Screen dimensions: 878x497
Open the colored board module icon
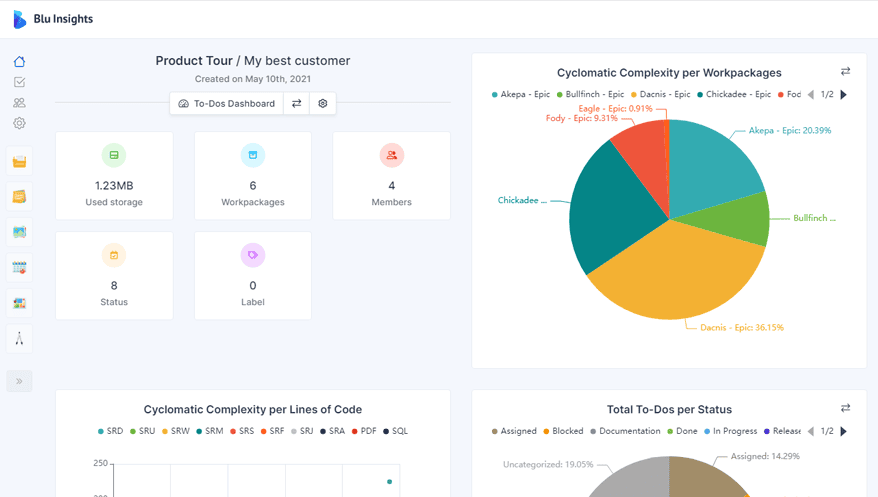click(19, 303)
